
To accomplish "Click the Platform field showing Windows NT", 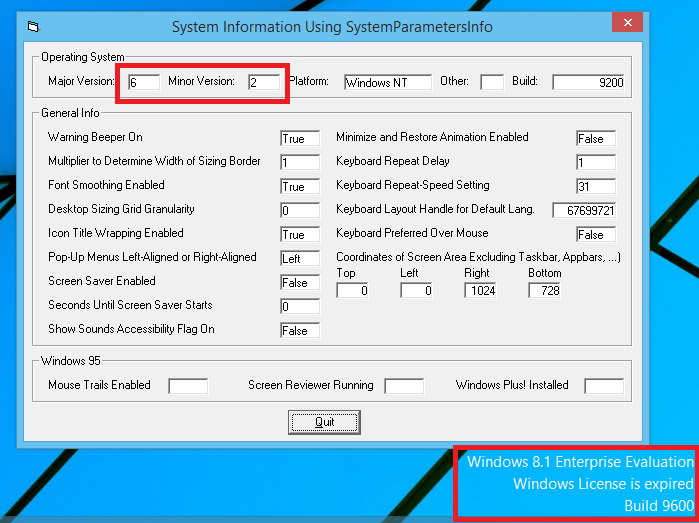I will click(388, 82).
